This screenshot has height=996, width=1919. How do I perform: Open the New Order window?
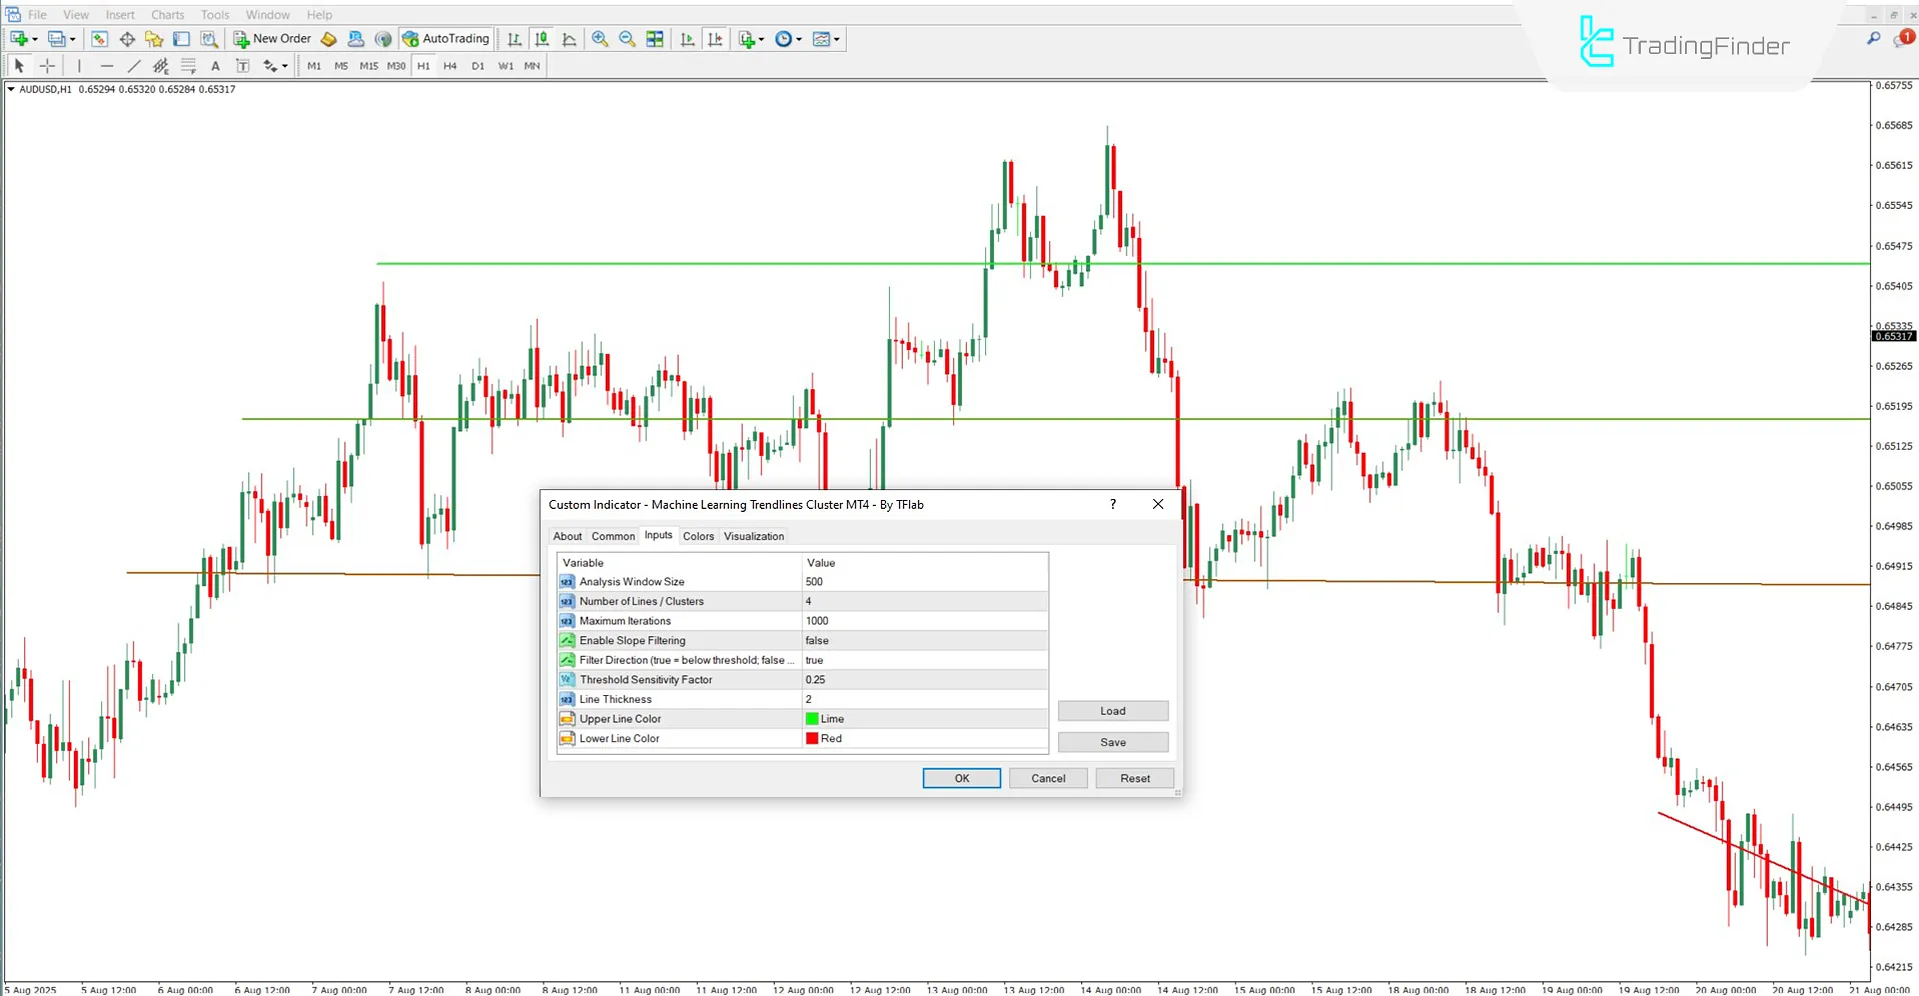pos(272,38)
